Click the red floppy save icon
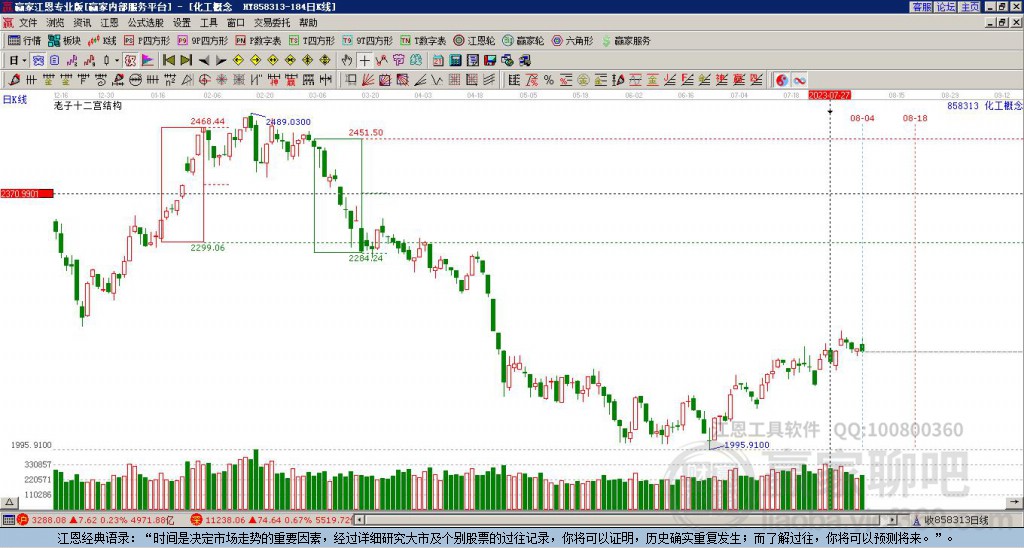The image size is (1024, 548). [490, 61]
